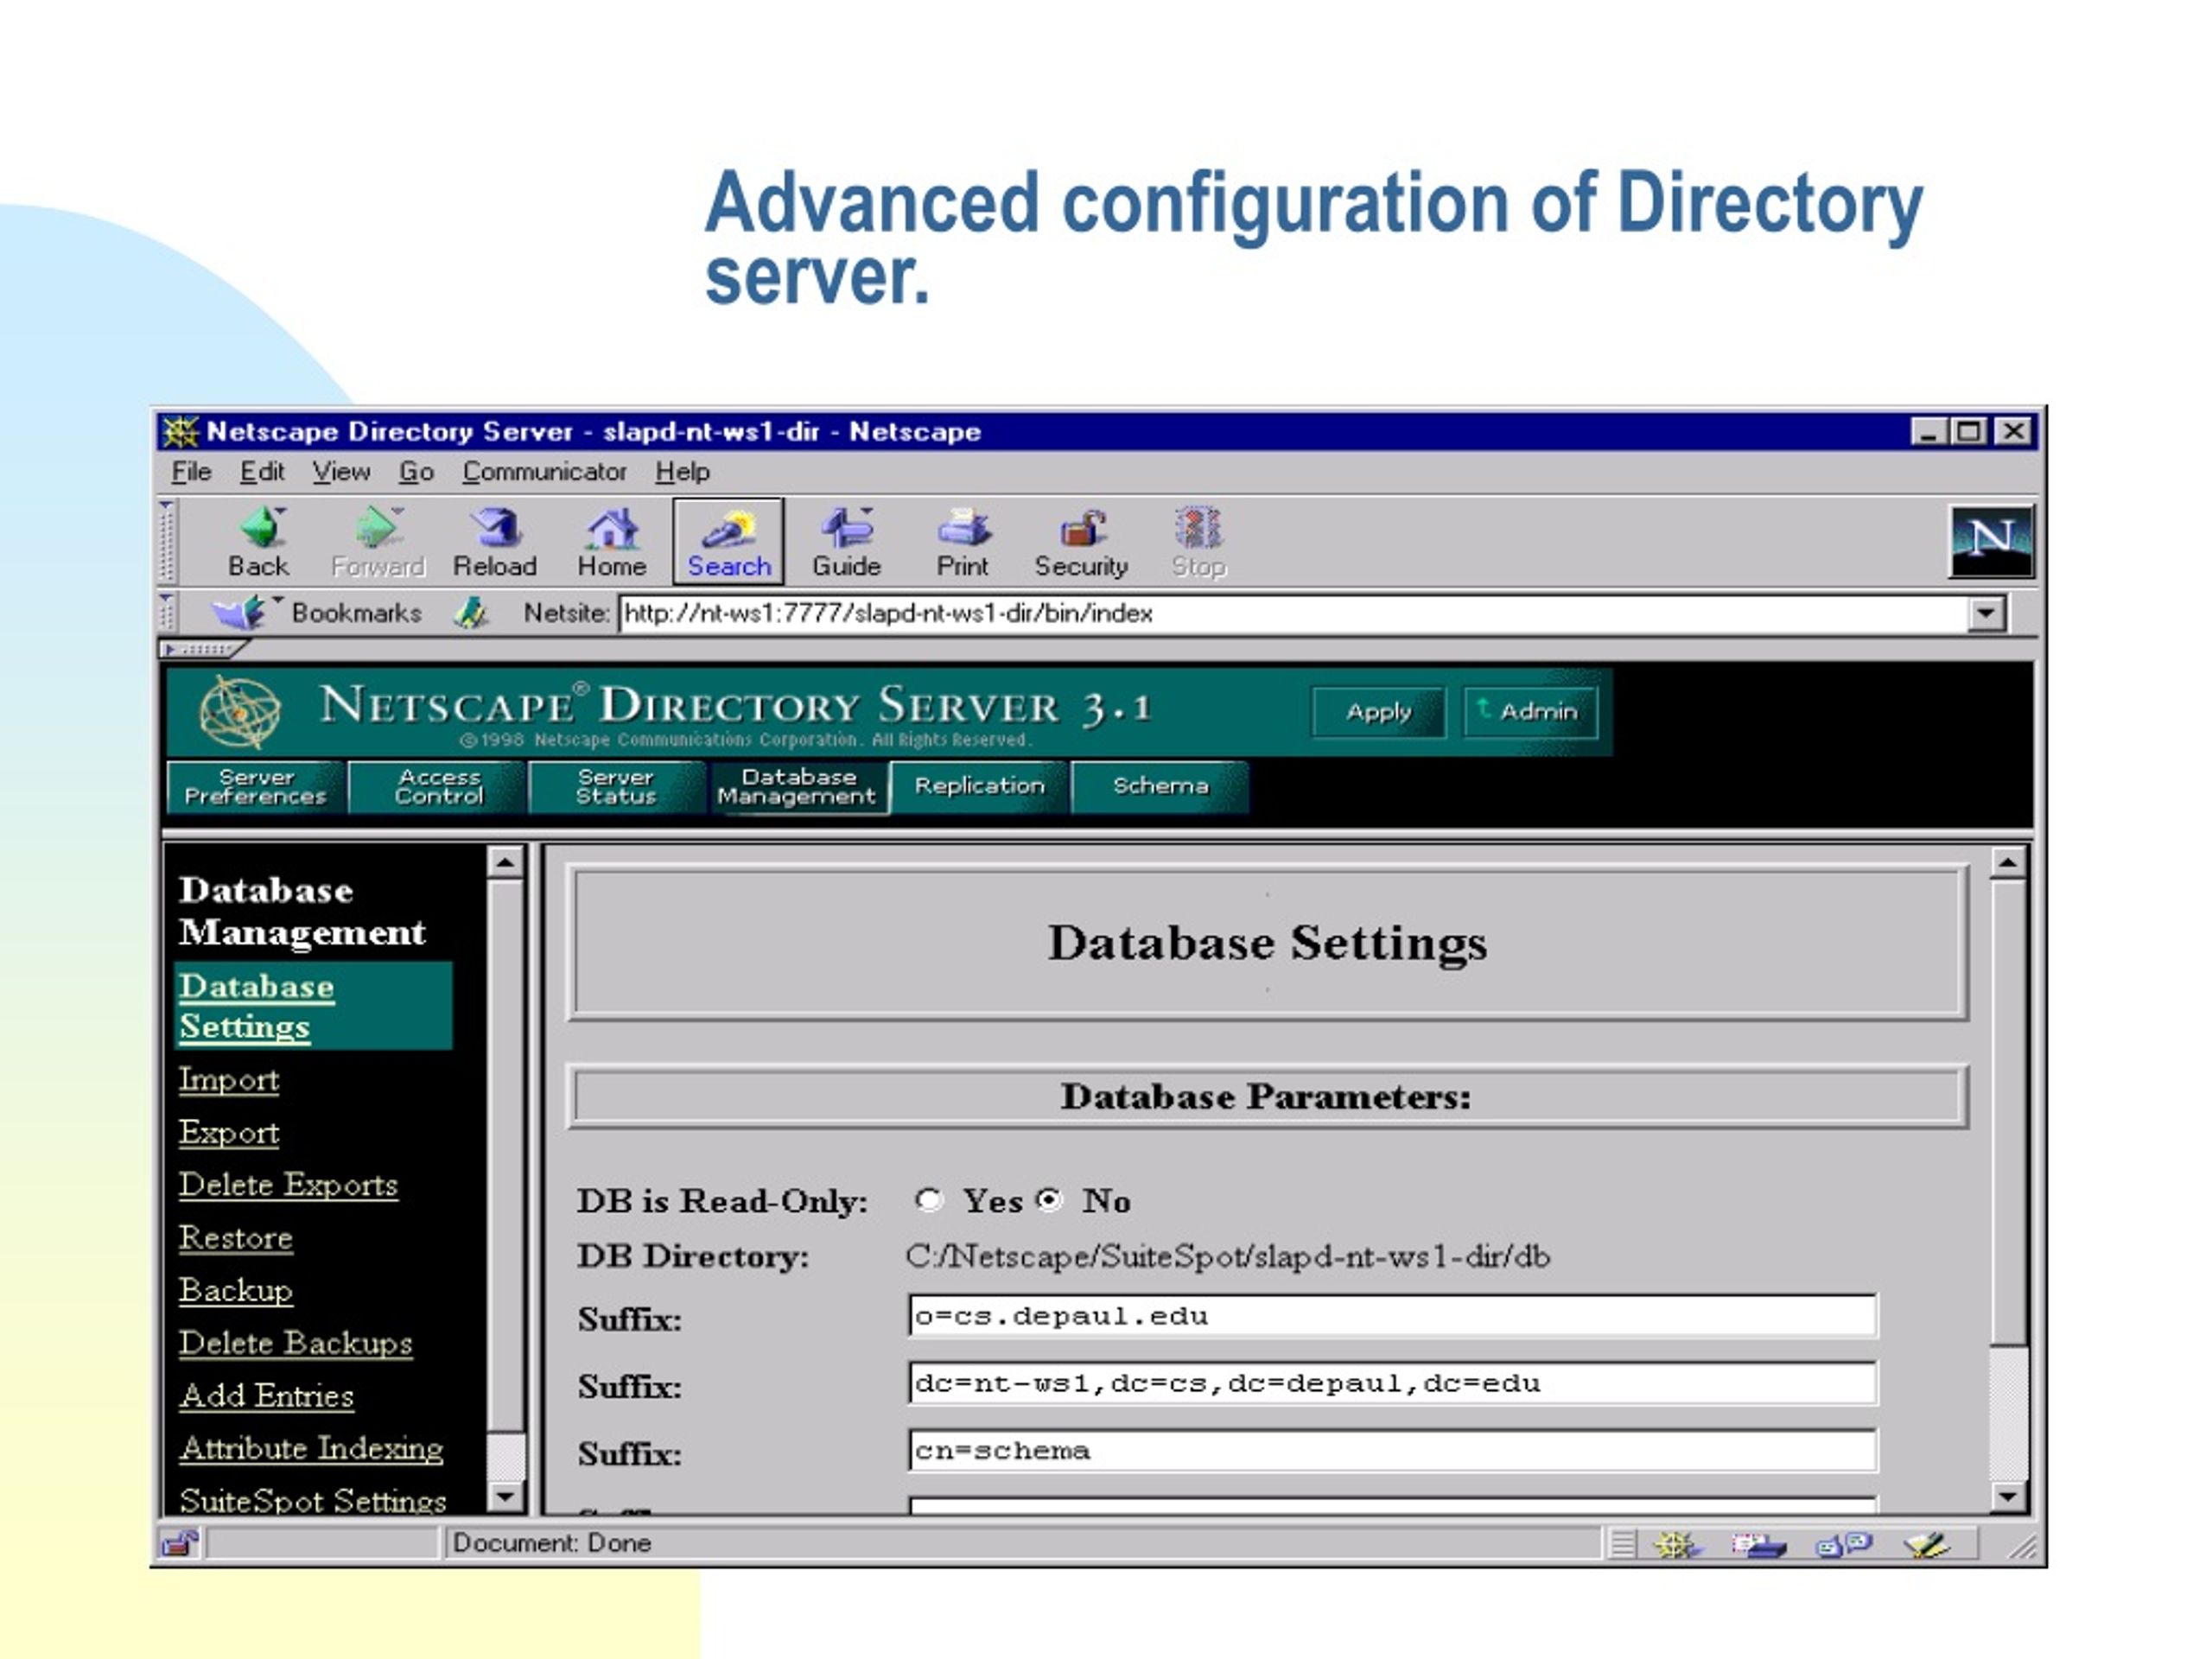Viewport: 2212px width, 1659px height.
Task: Collapse the navigation toolbar grip
Action: 167,541
